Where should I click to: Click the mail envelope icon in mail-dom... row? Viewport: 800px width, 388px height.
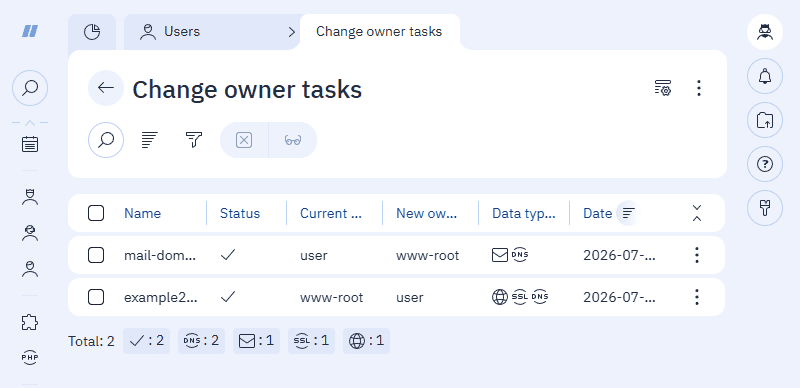[x=500, y=255]
